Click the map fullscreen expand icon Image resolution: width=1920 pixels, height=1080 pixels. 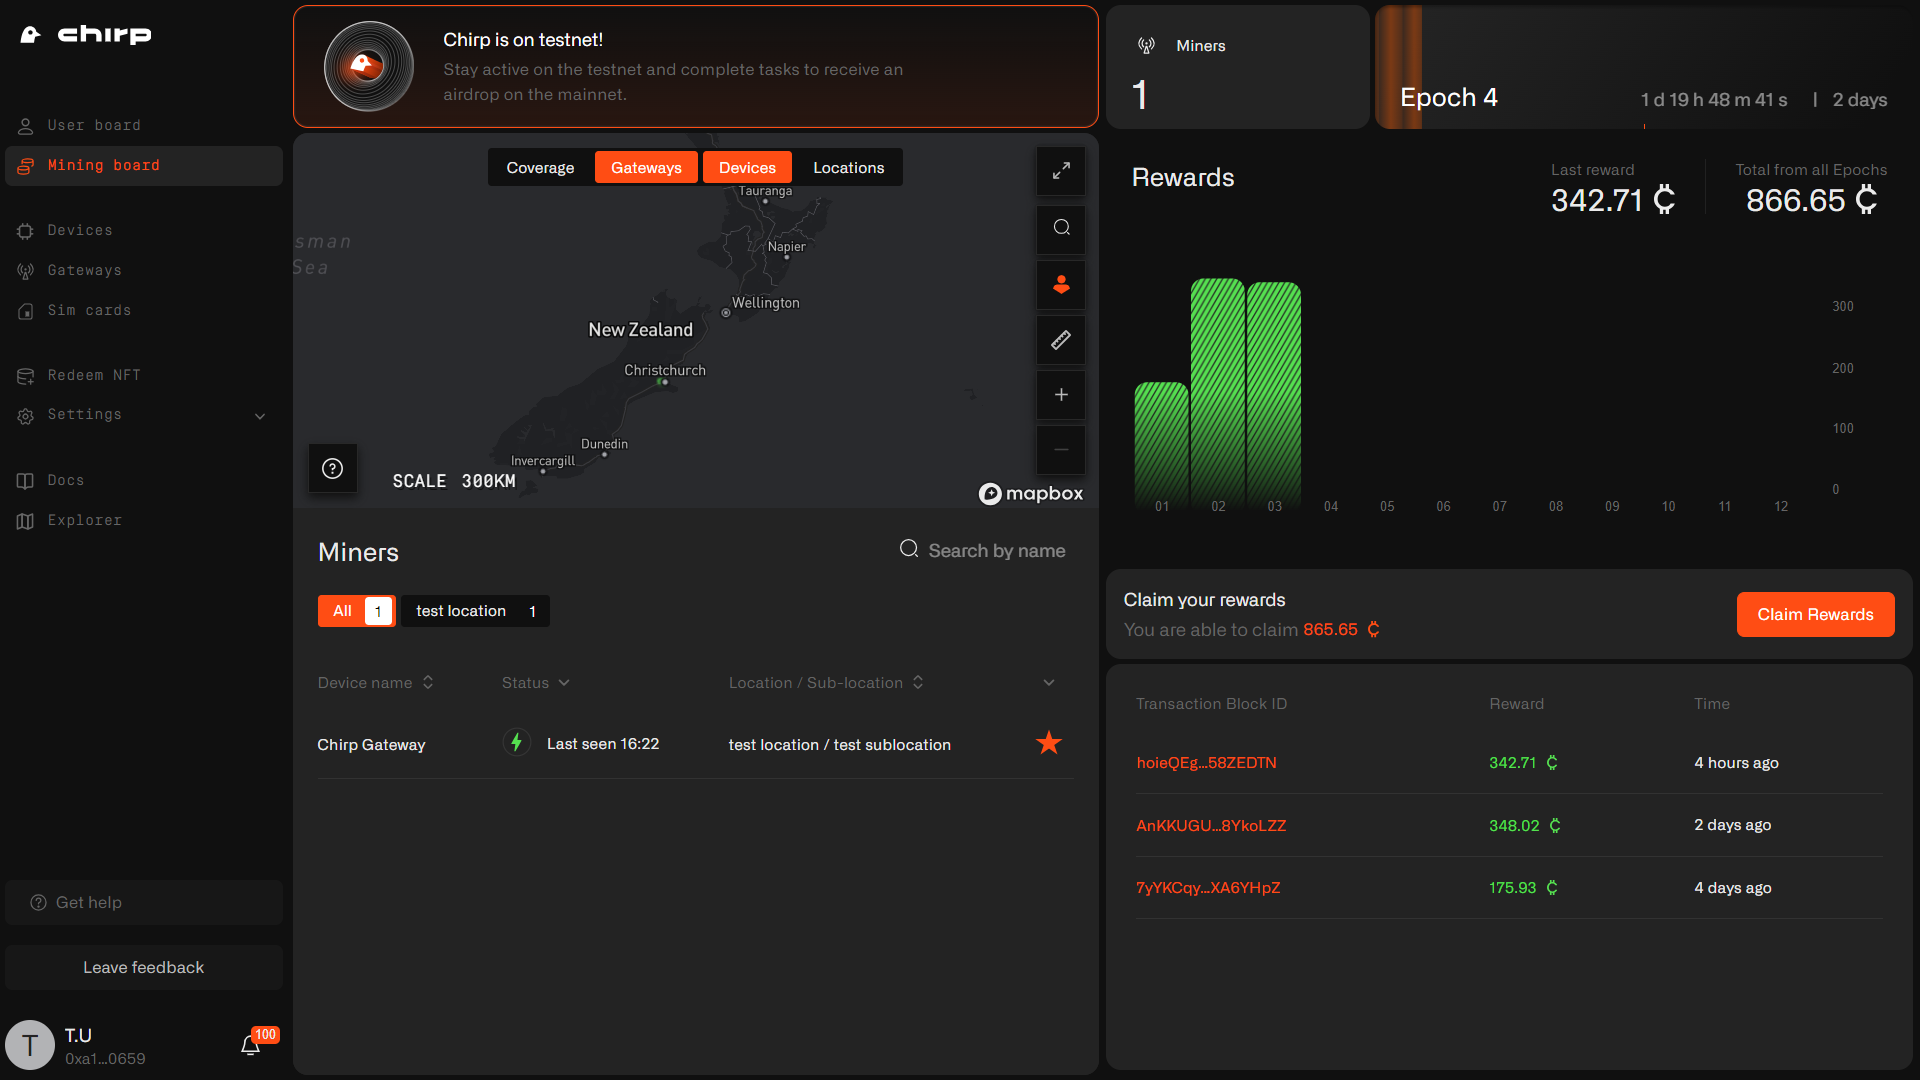[1061, 171]
